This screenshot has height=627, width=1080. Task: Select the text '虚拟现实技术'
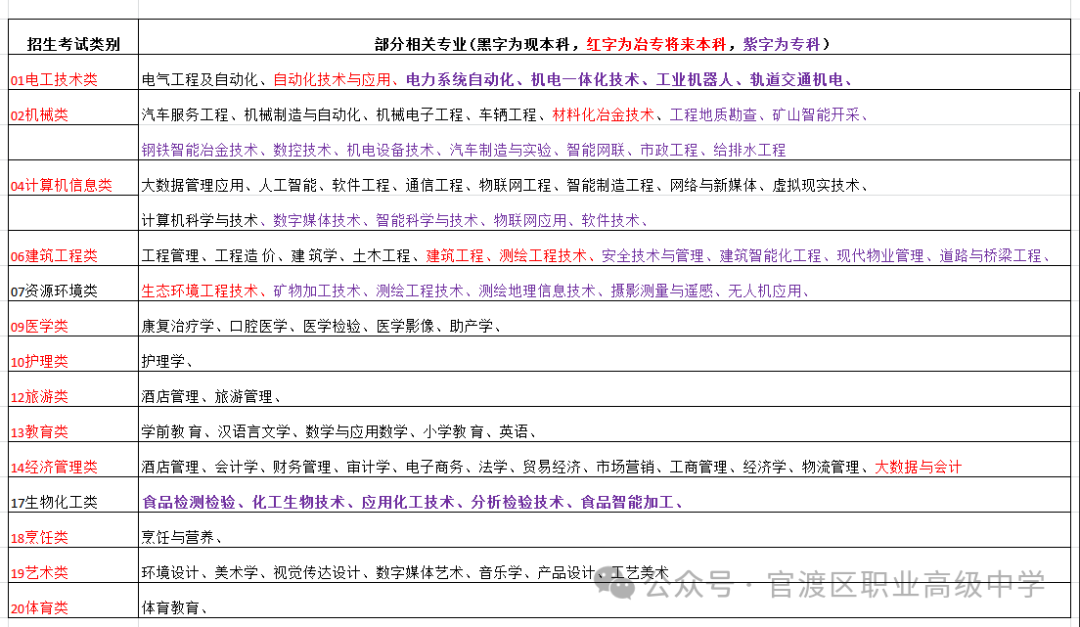(816, 185)
